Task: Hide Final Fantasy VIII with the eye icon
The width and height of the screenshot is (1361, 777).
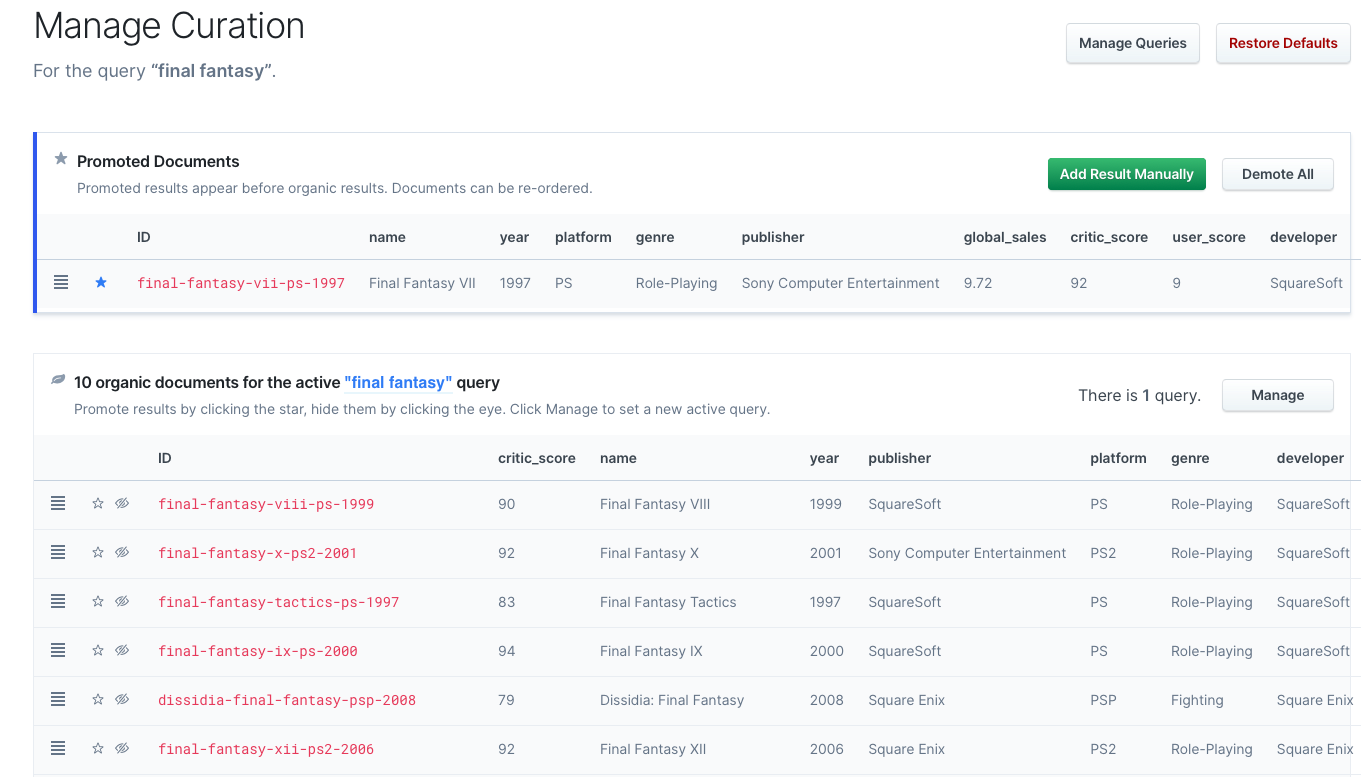Action: point(122,503)
